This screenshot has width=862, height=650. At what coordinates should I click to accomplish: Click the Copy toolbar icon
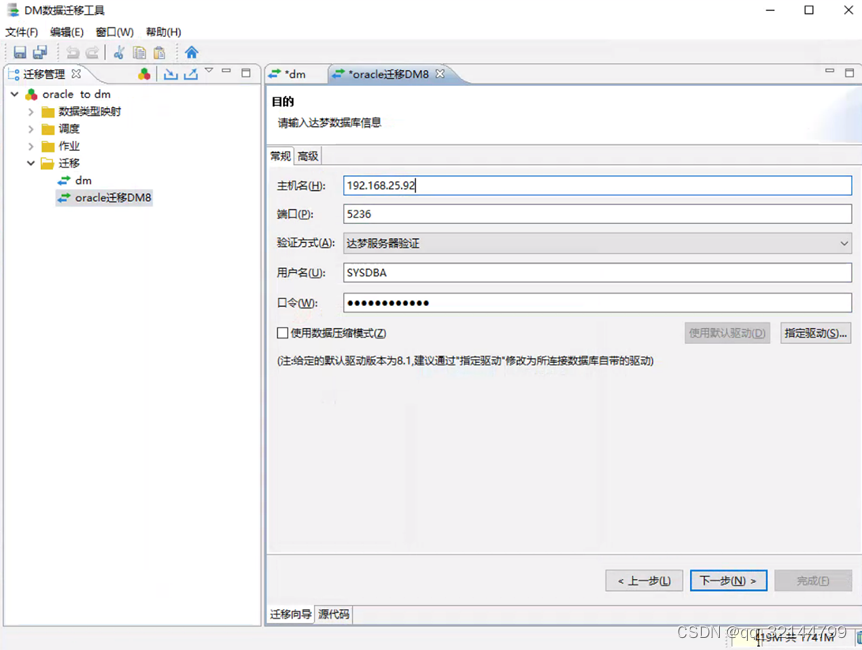(140, 52)
